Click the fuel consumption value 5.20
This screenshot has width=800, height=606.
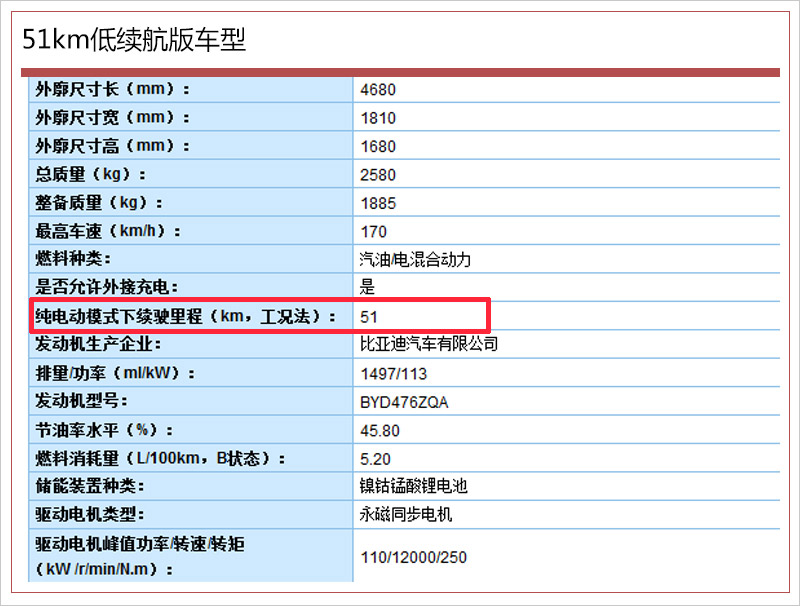coord(375,459)
